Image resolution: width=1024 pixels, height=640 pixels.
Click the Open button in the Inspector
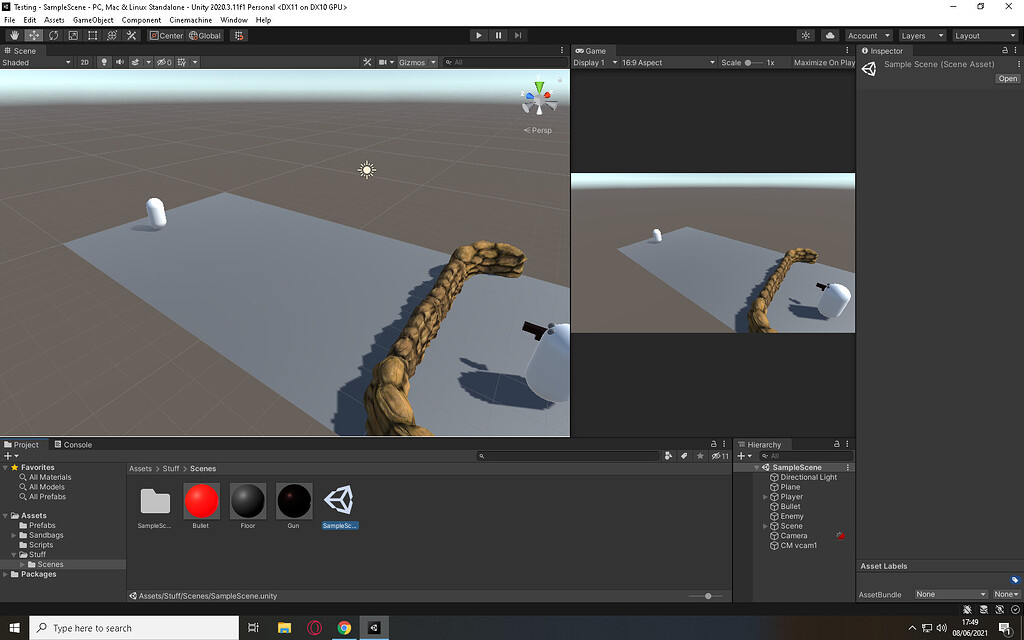tap(1007, 78)
